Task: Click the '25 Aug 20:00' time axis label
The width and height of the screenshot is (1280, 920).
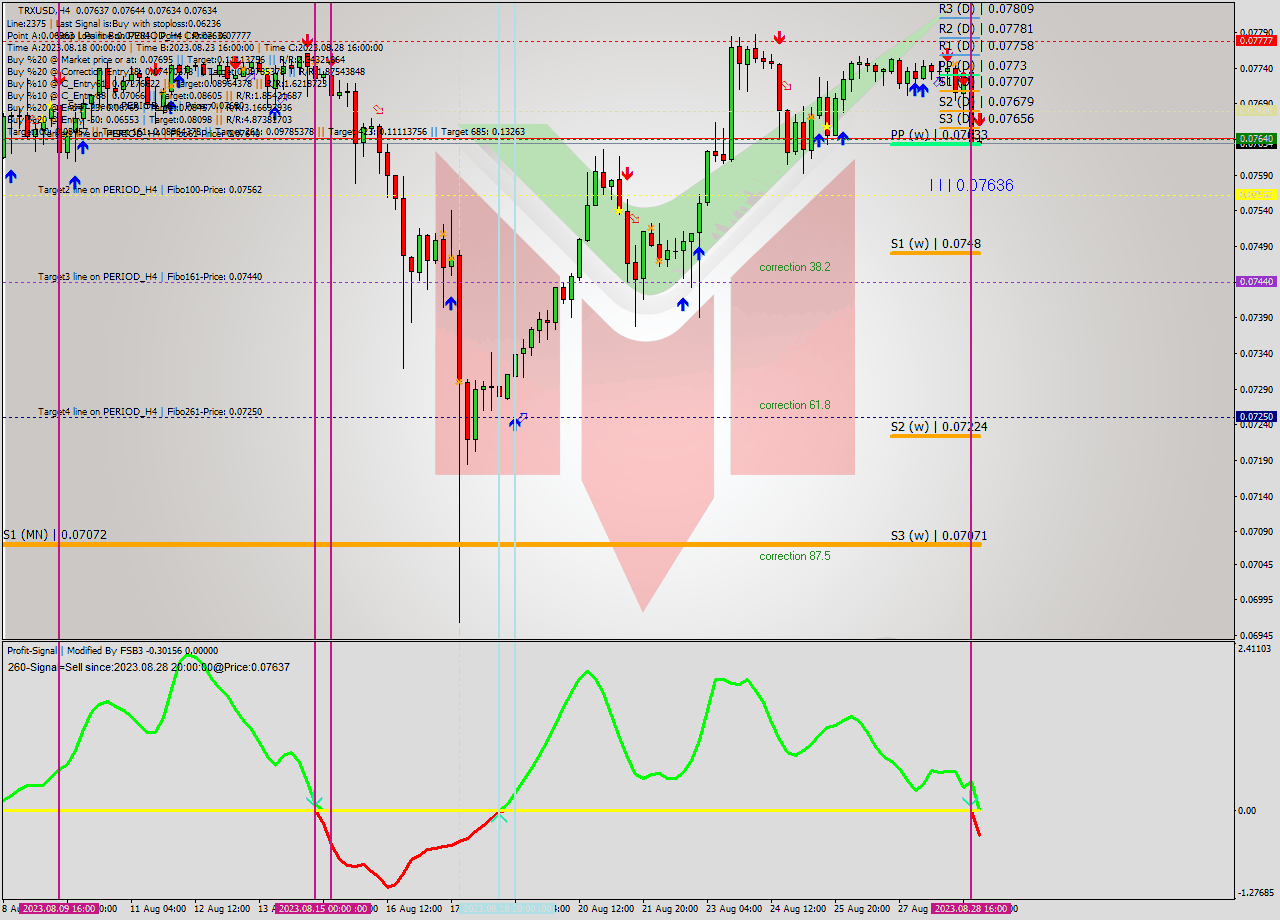Action: pos(862,909)
